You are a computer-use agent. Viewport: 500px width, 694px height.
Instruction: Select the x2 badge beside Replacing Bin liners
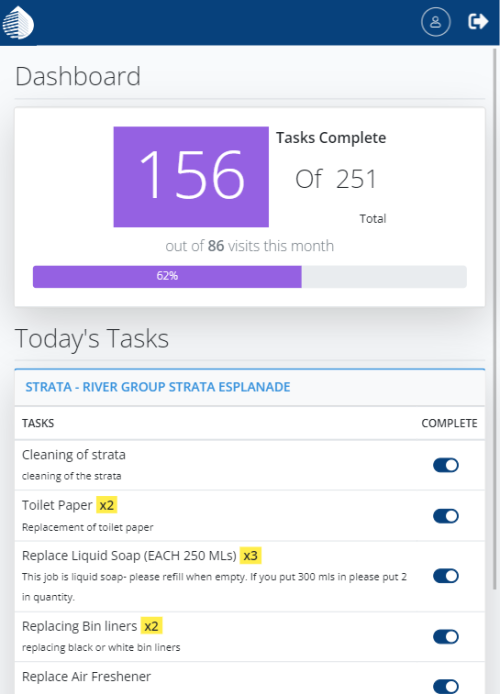coord(151,626)
